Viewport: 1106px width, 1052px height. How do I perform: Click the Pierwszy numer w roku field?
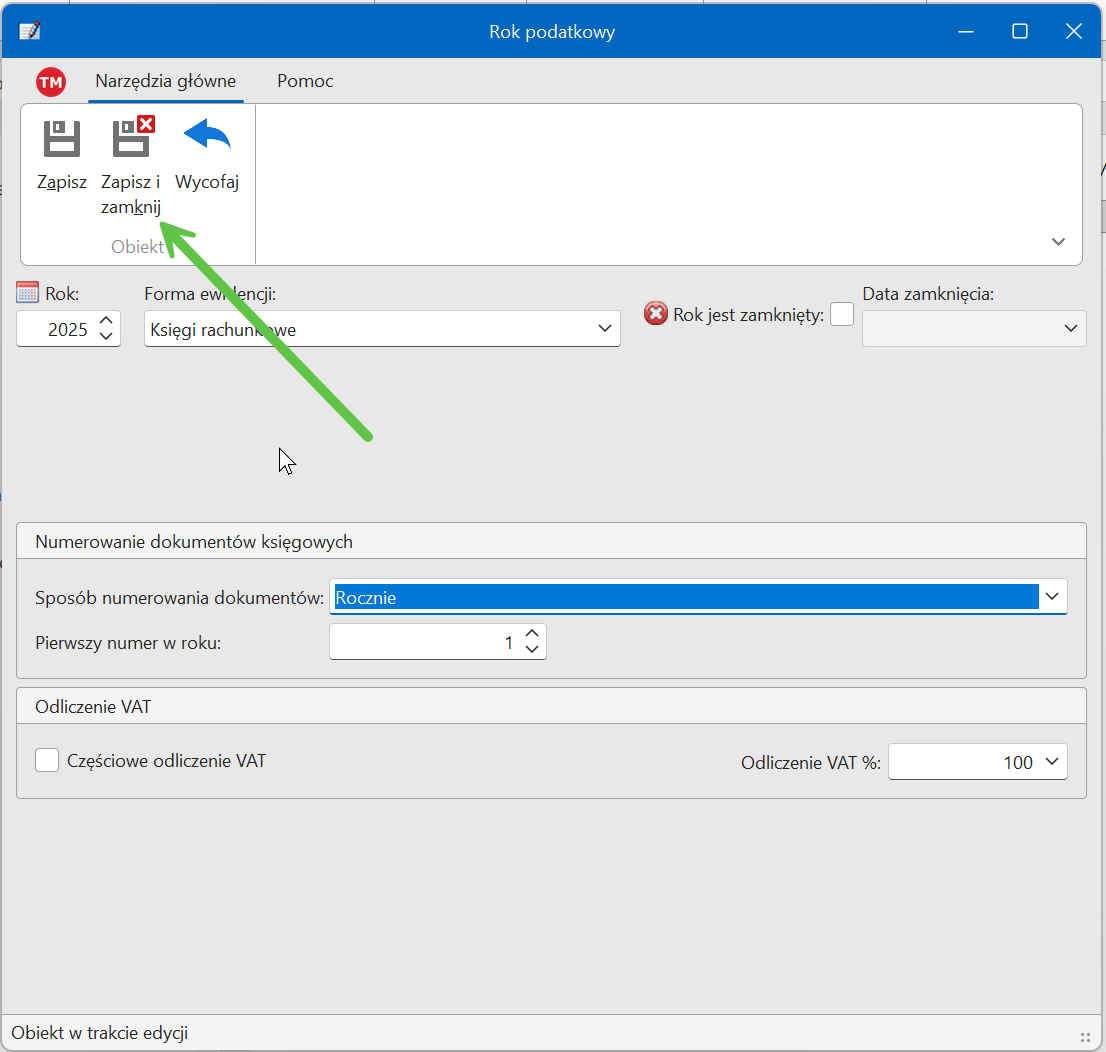coord(425,643)
